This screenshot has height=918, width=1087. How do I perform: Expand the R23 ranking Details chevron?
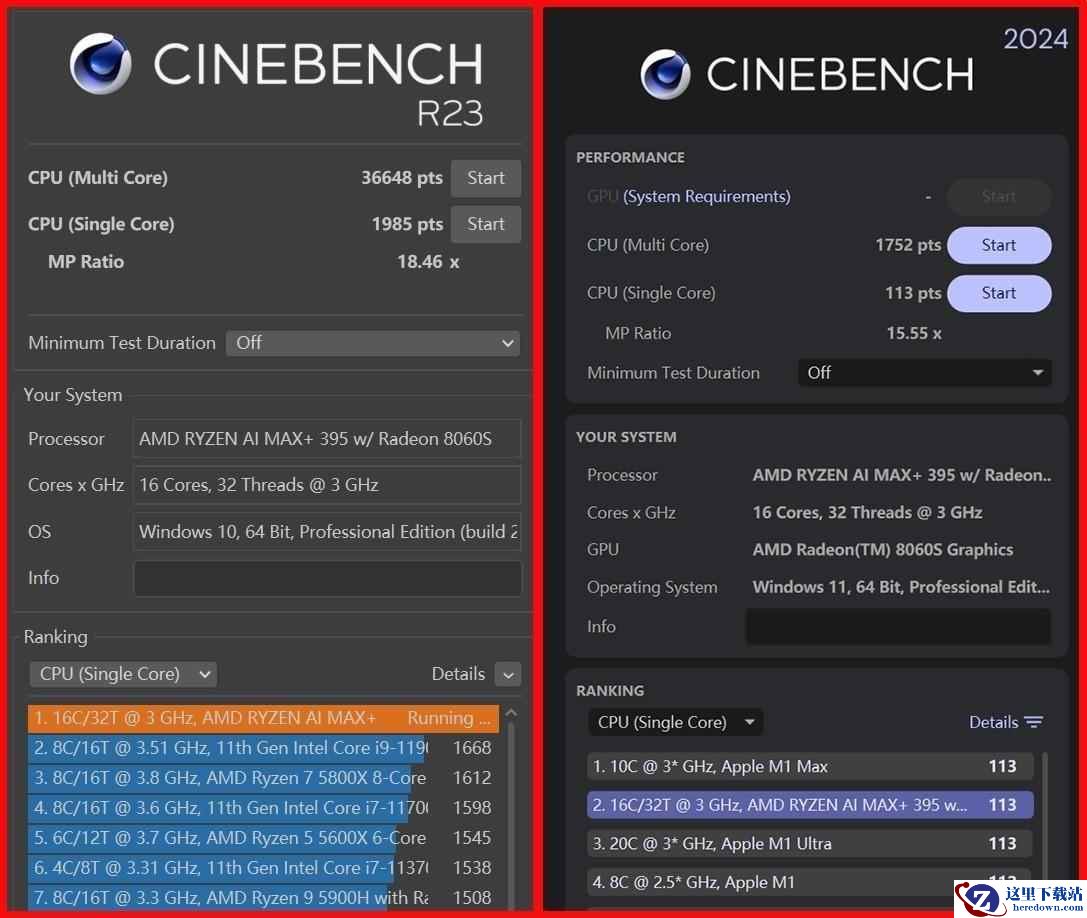click(508, 675)
